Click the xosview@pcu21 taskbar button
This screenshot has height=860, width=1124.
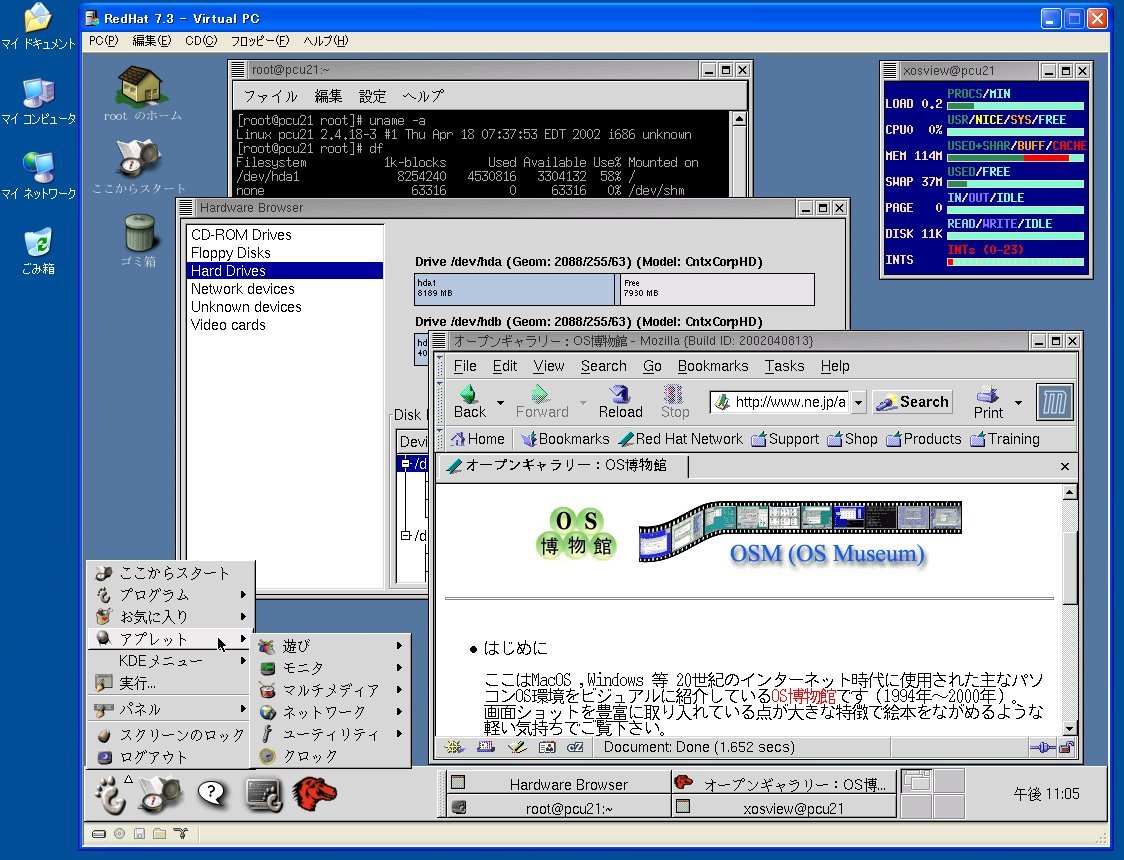point(784,807)
